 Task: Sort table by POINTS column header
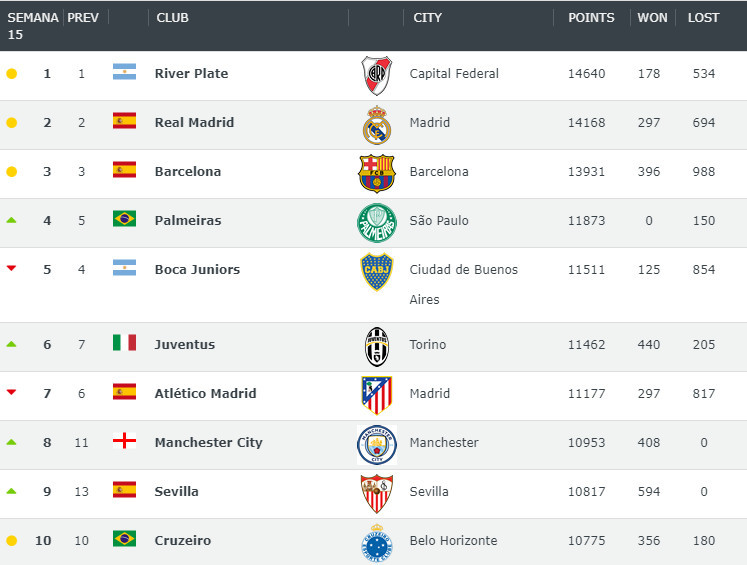pos(591,18)
